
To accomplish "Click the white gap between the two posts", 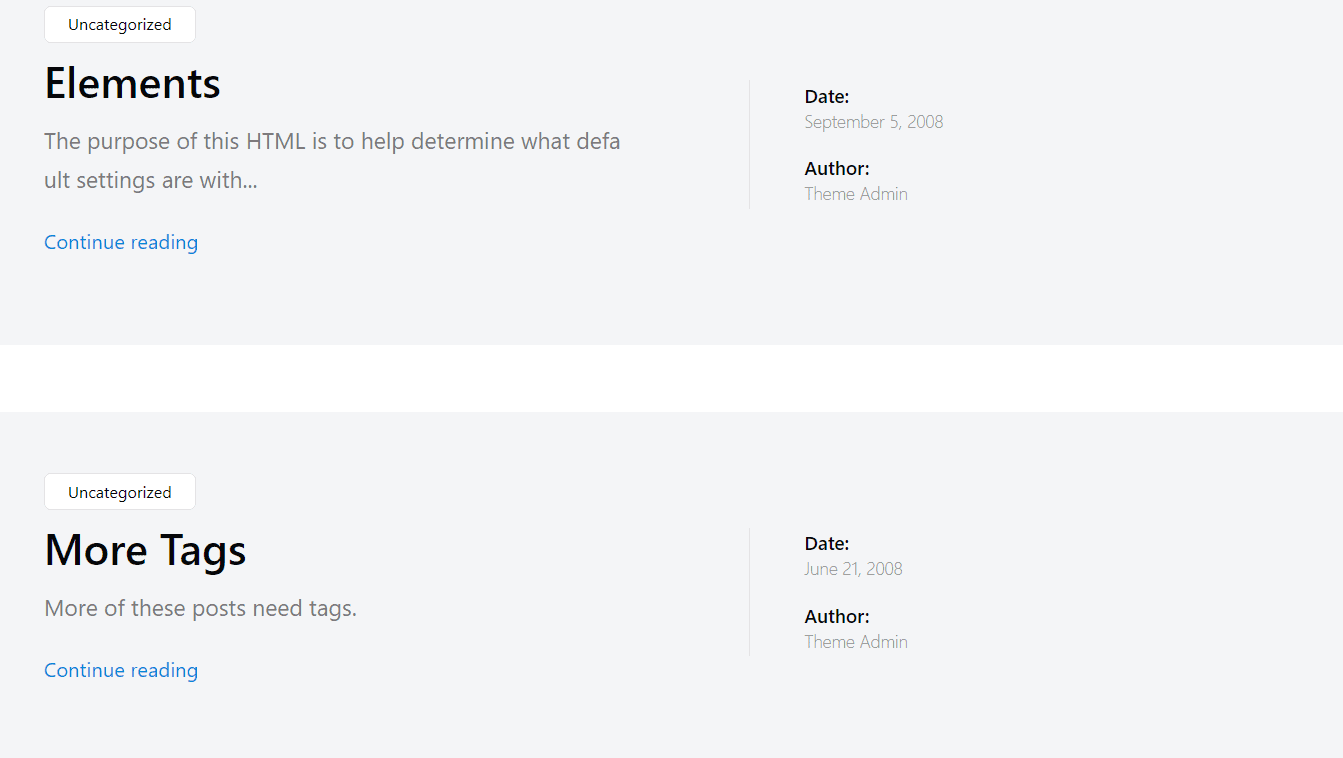I will click(x=671, y=378).
